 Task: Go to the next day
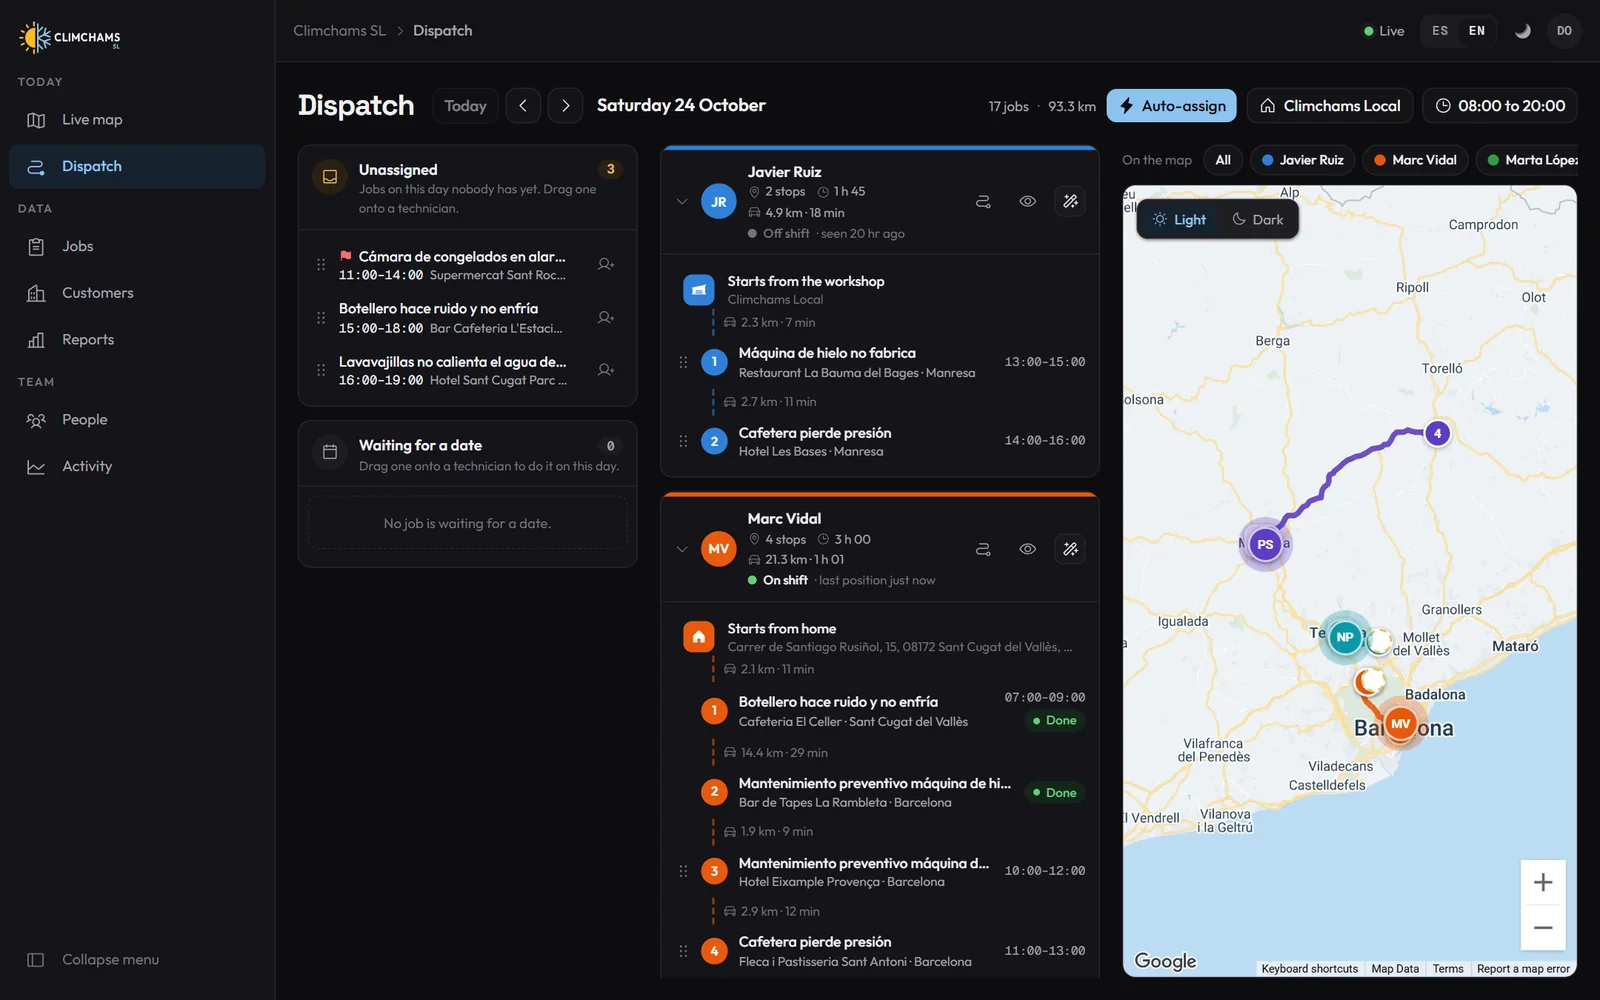566,106
